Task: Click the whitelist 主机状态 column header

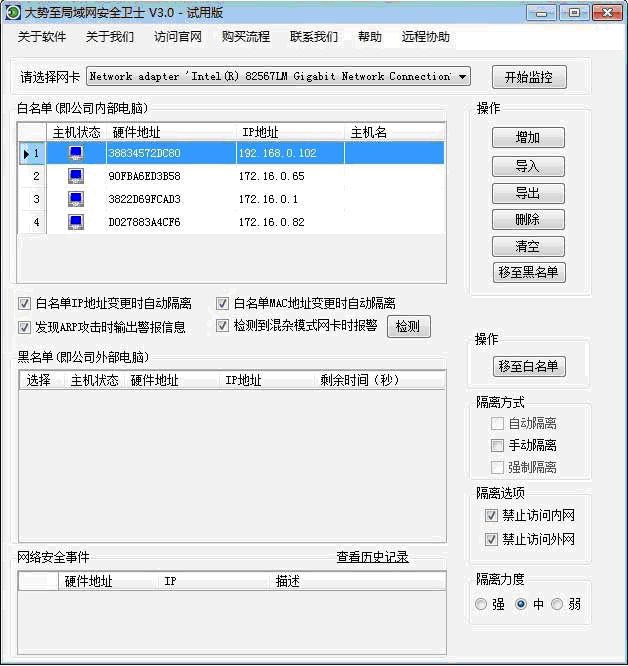Action: (76, 133)
